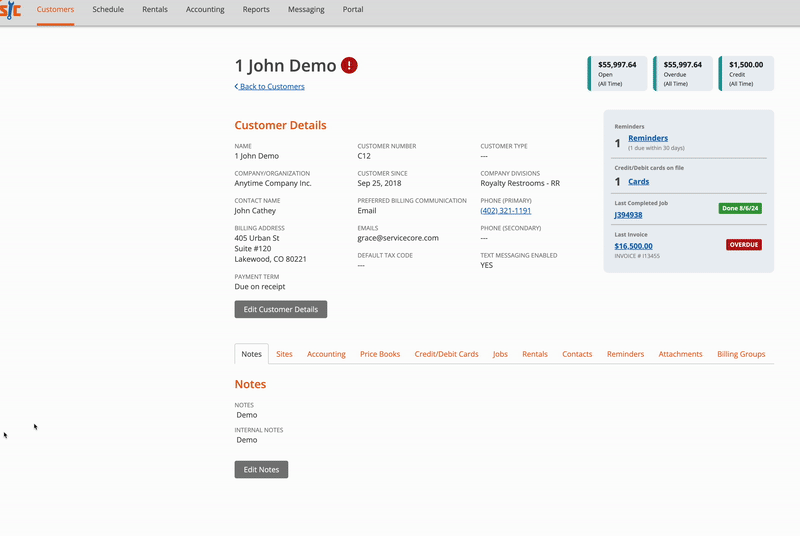Click Edit Customer Details button
Image resolution: width=800 pixels, height=536 pixels.
[281, 309]
